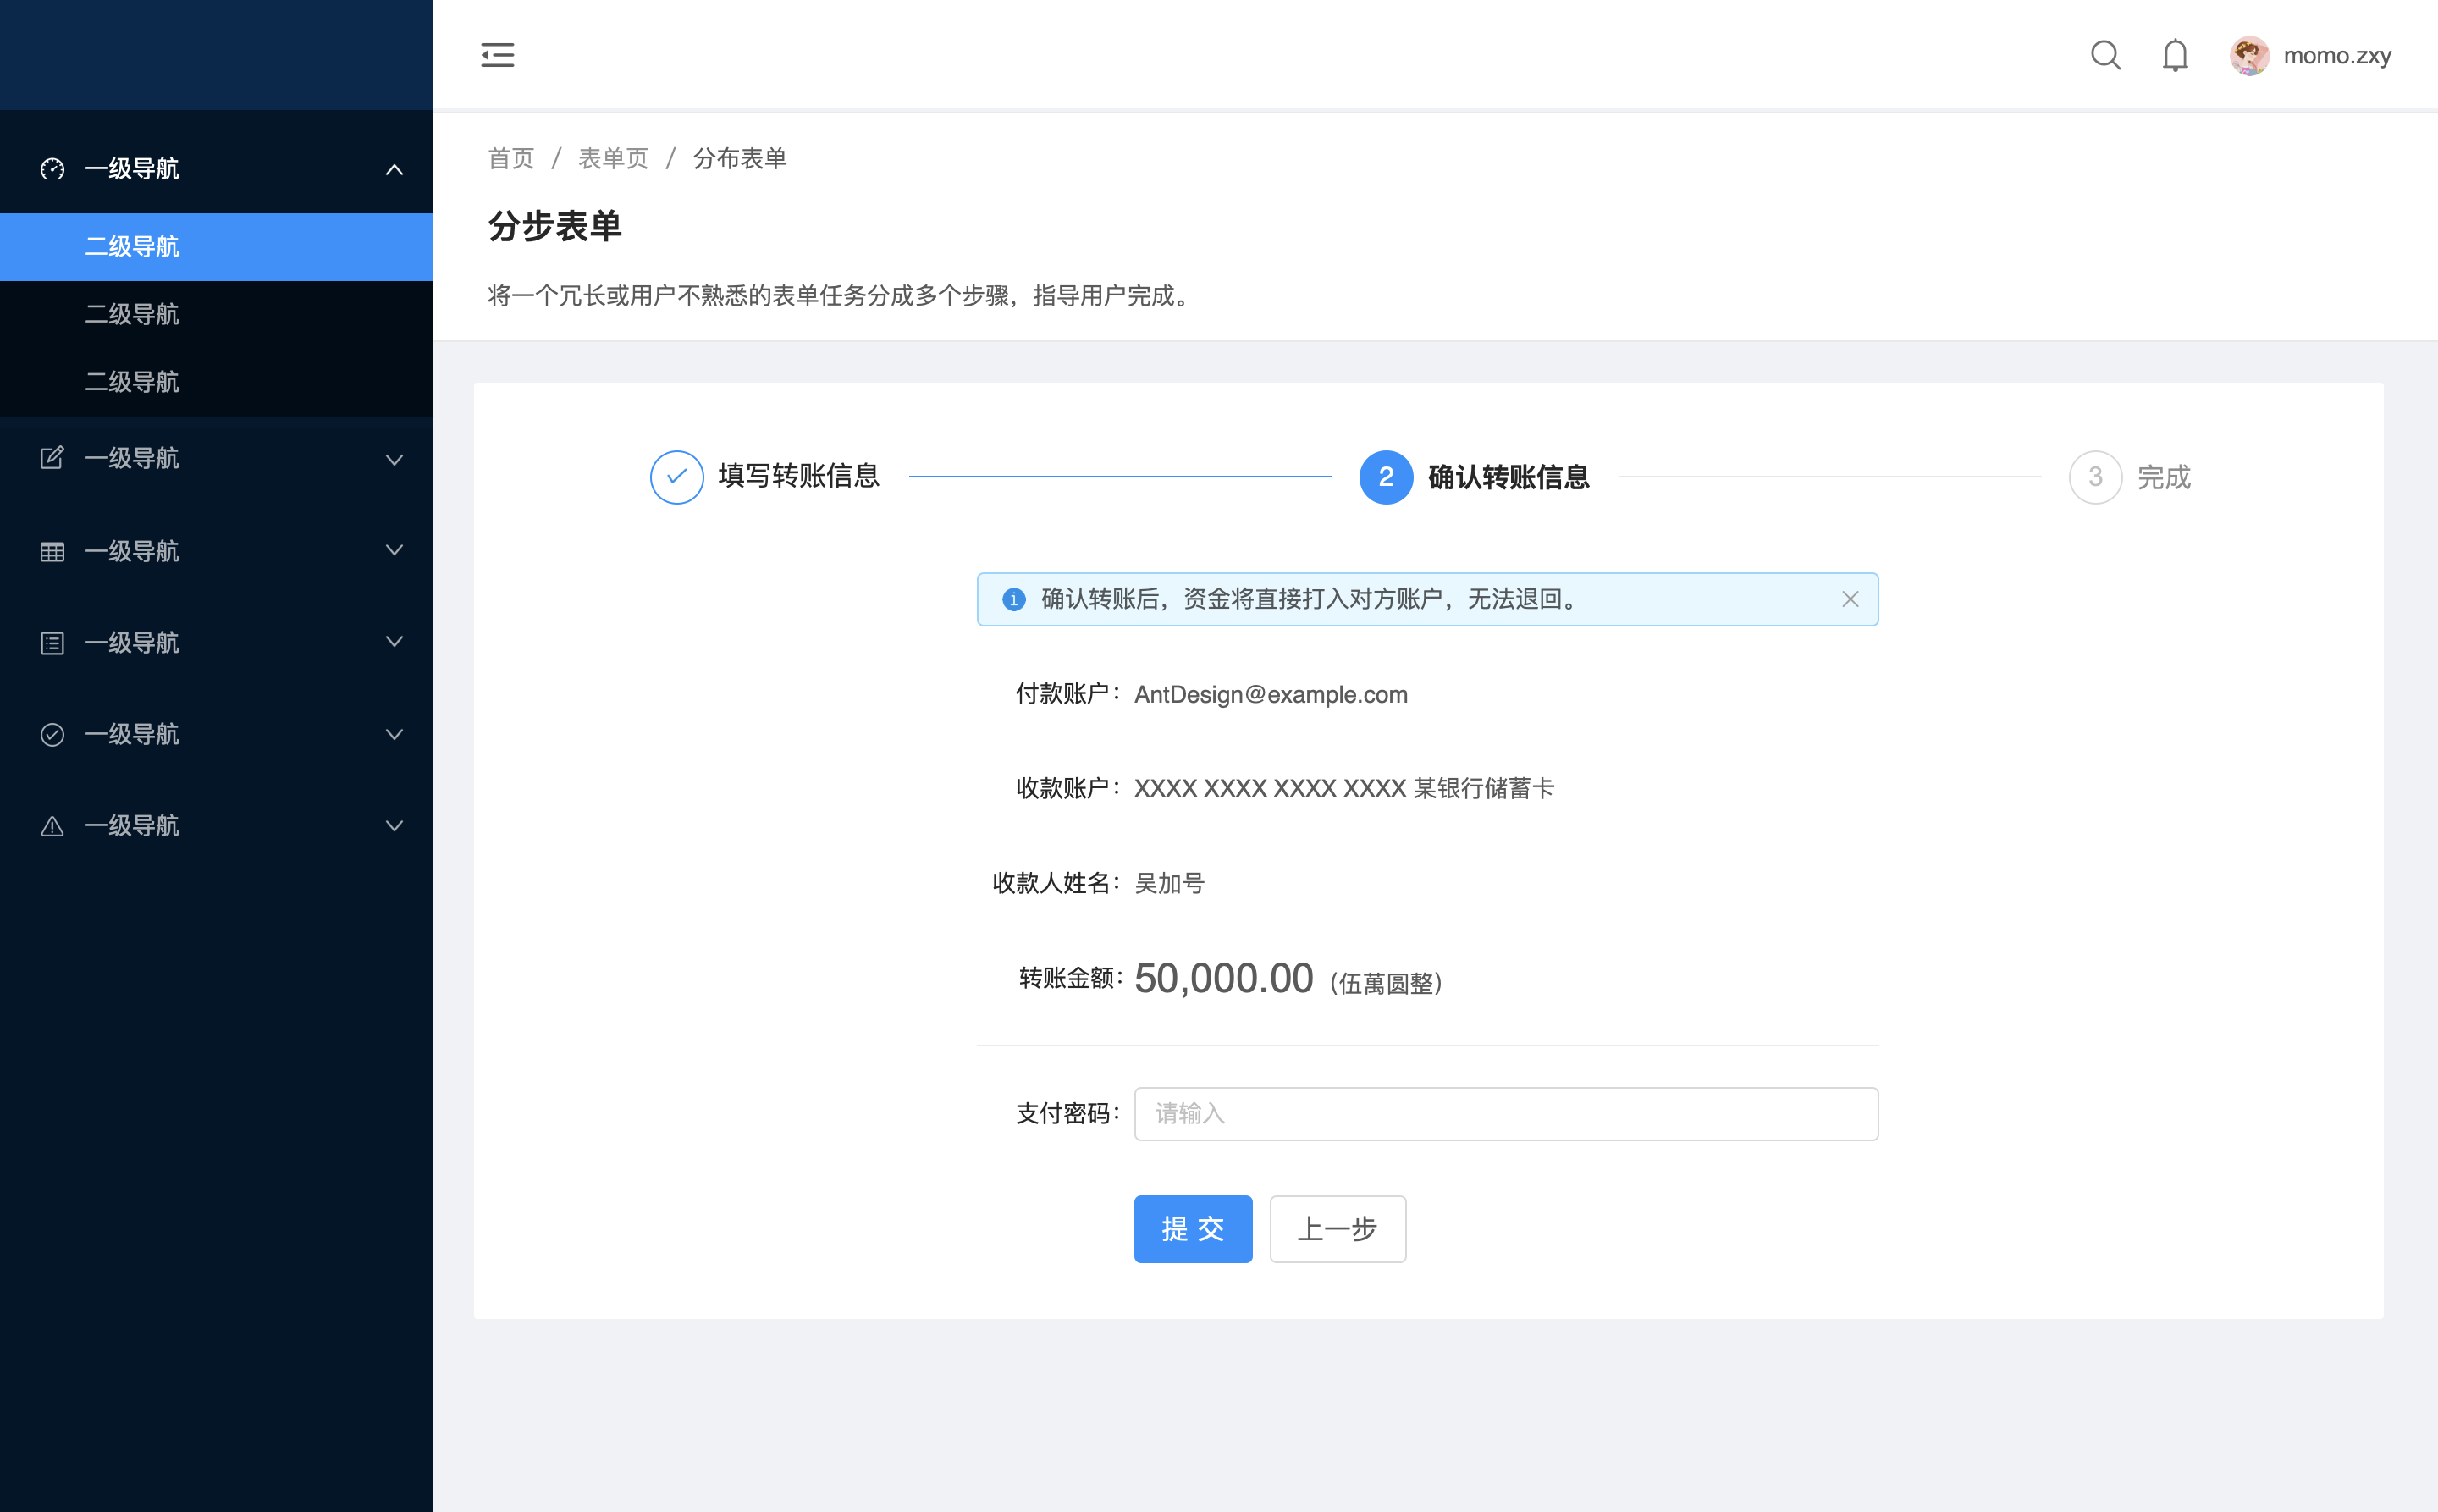Click the 上一步 previous step button

coord(1337,1228)
